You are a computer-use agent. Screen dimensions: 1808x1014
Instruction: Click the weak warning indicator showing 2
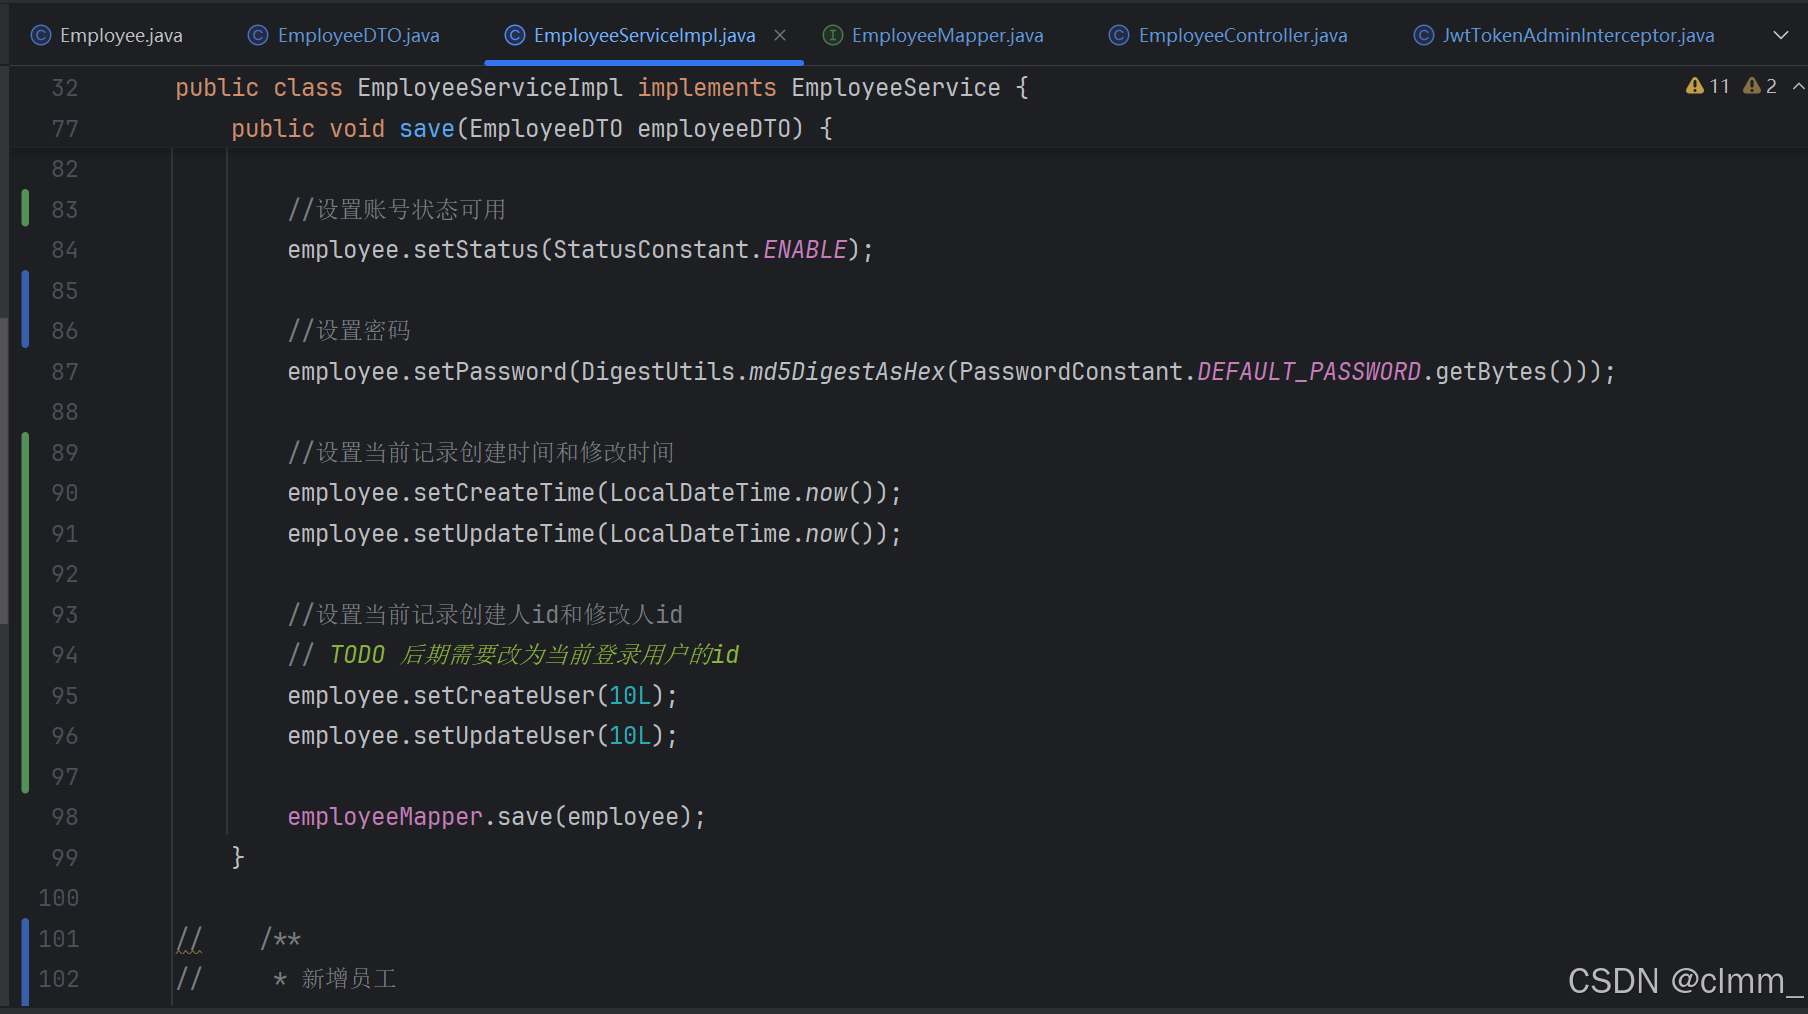pos(1760,86)
